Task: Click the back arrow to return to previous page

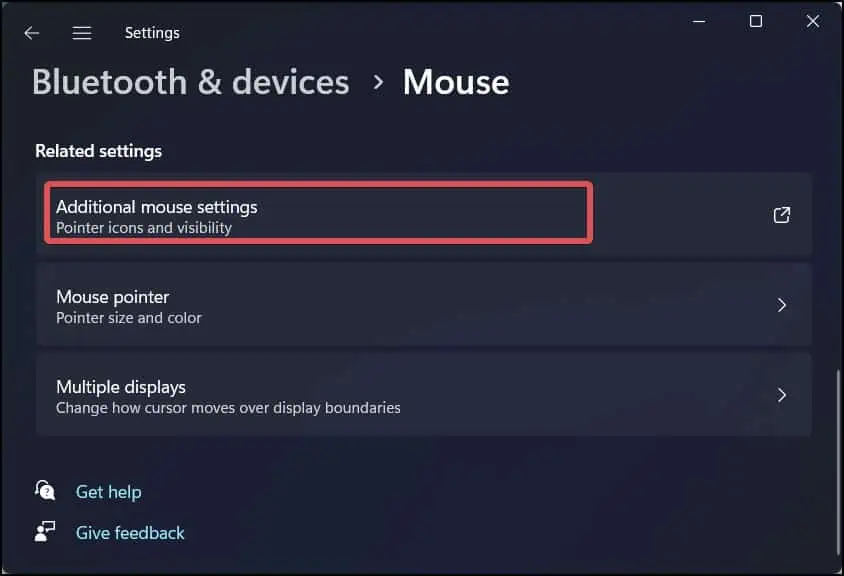Action: pyautogui.click(x=31, y=32)
